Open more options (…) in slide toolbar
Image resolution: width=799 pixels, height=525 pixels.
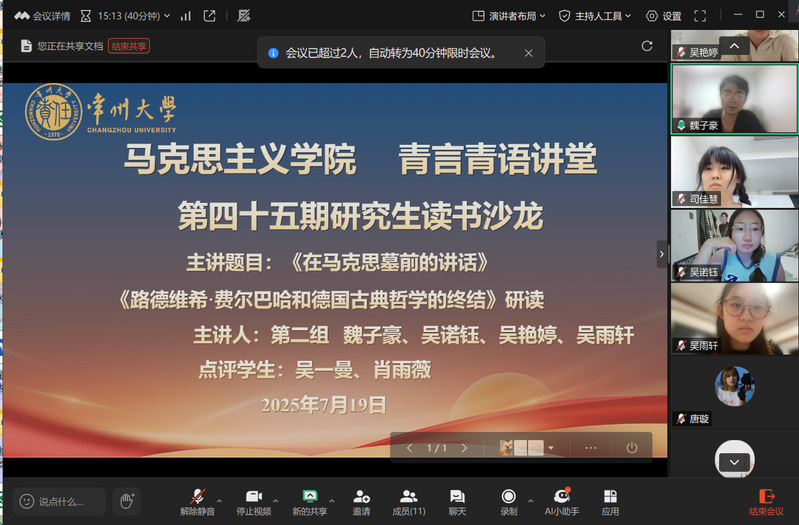[591, 448]
